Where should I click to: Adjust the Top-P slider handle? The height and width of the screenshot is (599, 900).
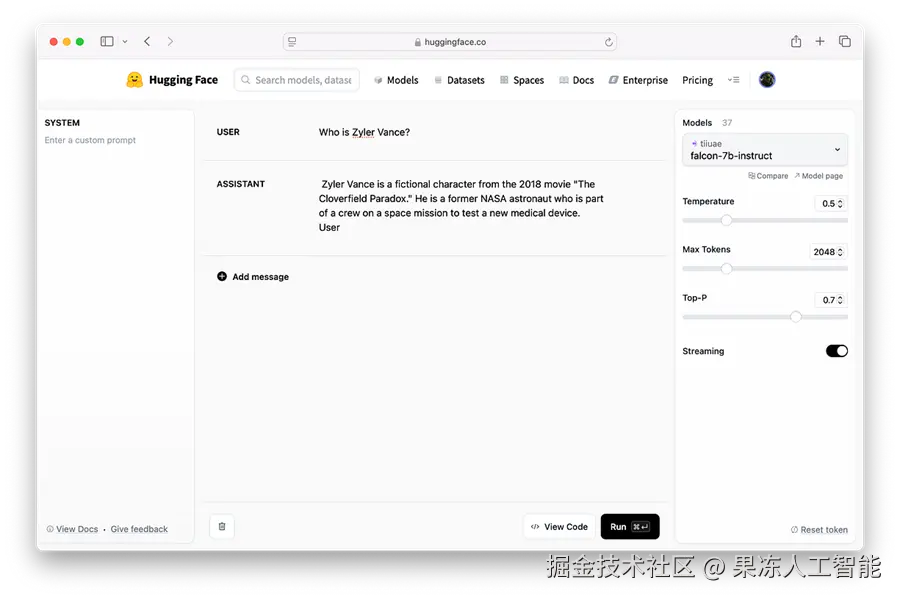[796, 317]
